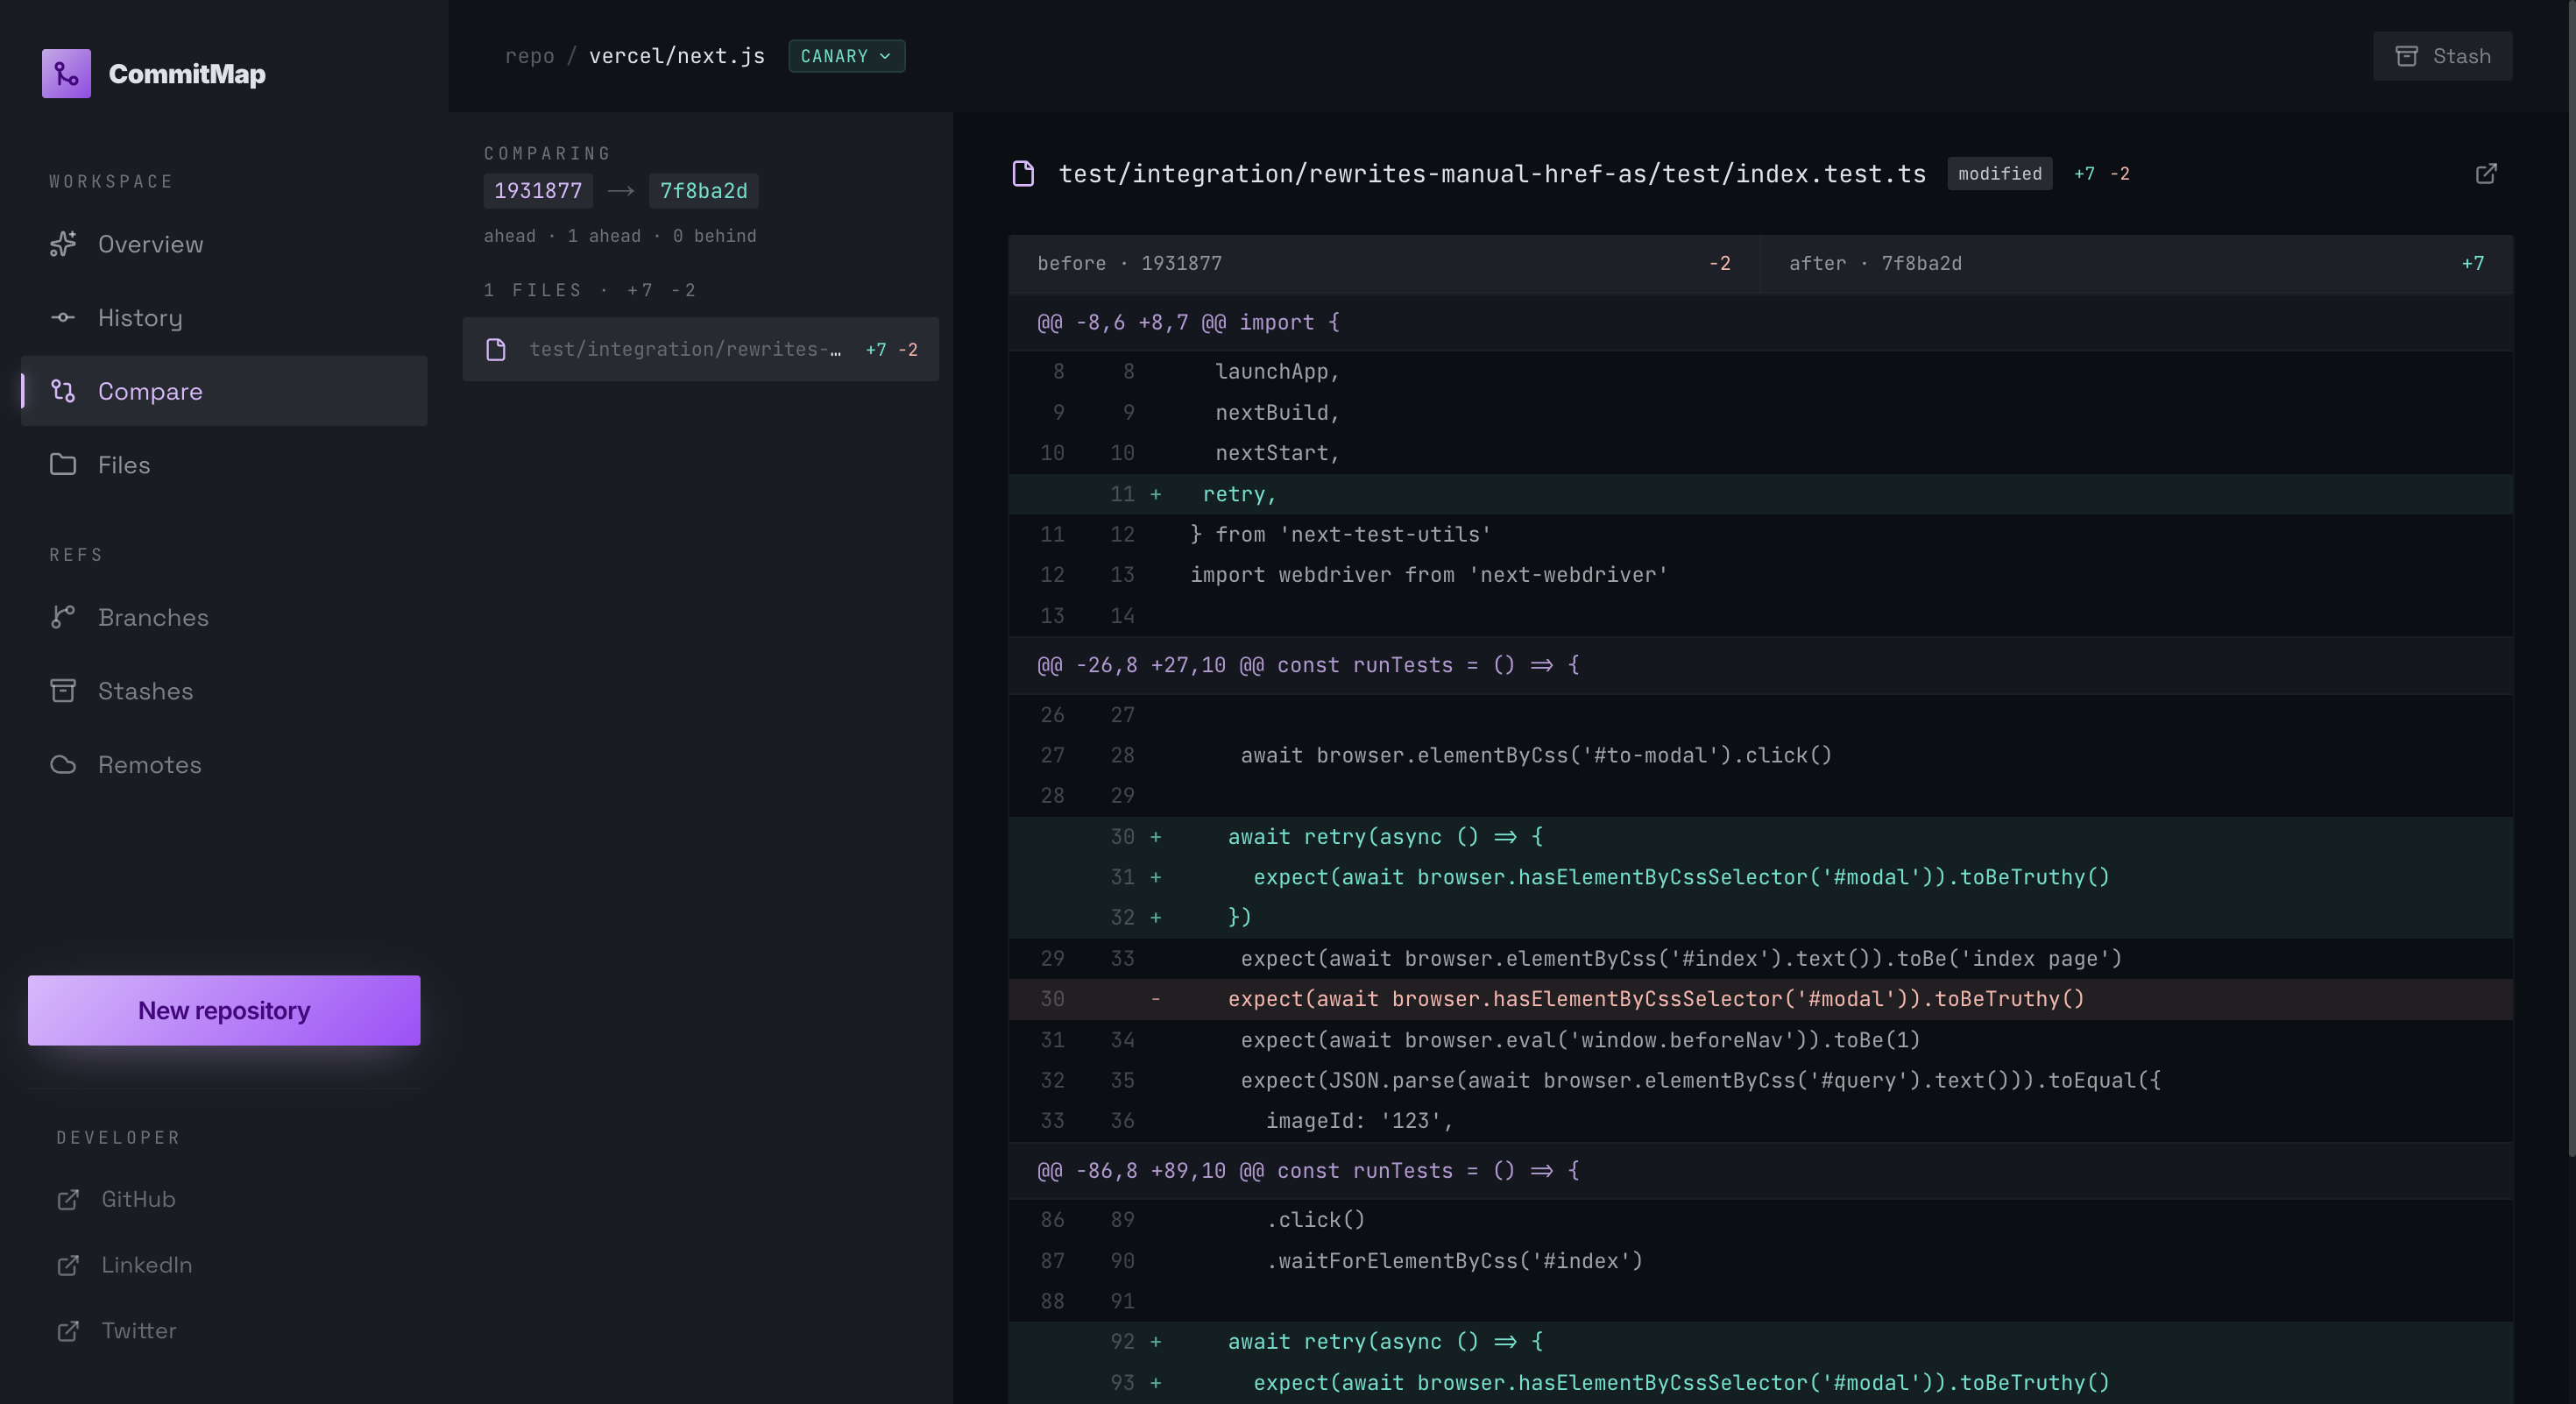2576x1404 pixels.
Task: Click added line 31 expect modal
Action: coord(1760,877)
